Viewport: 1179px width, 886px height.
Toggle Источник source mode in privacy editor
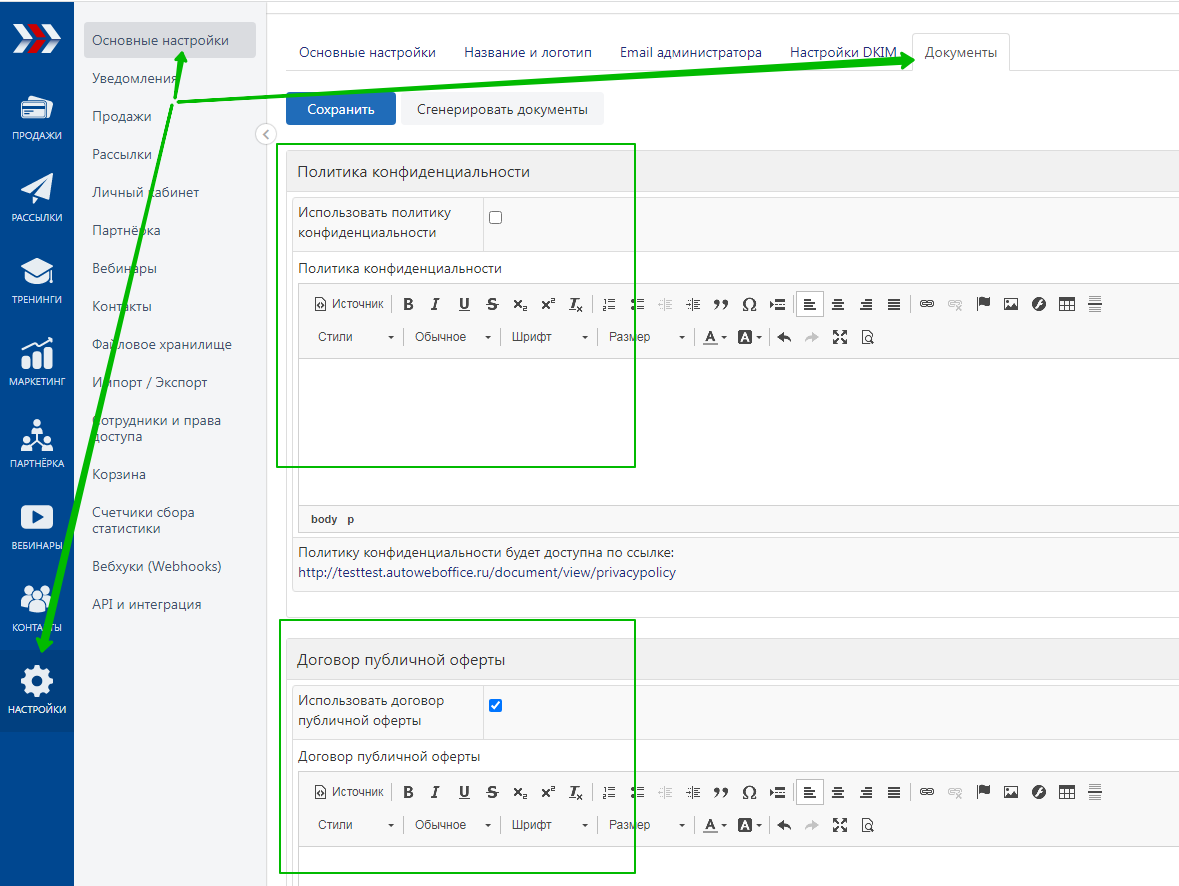click(349, 304)
